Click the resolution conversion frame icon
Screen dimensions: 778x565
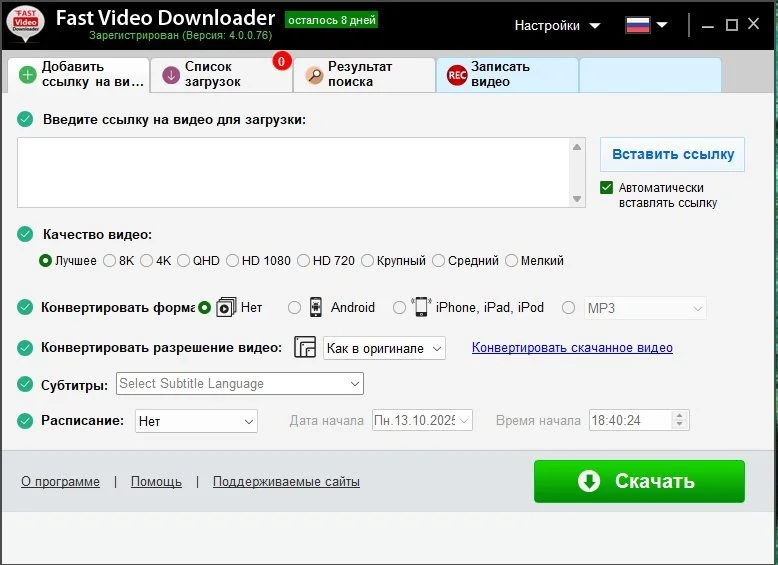point(305,348)
